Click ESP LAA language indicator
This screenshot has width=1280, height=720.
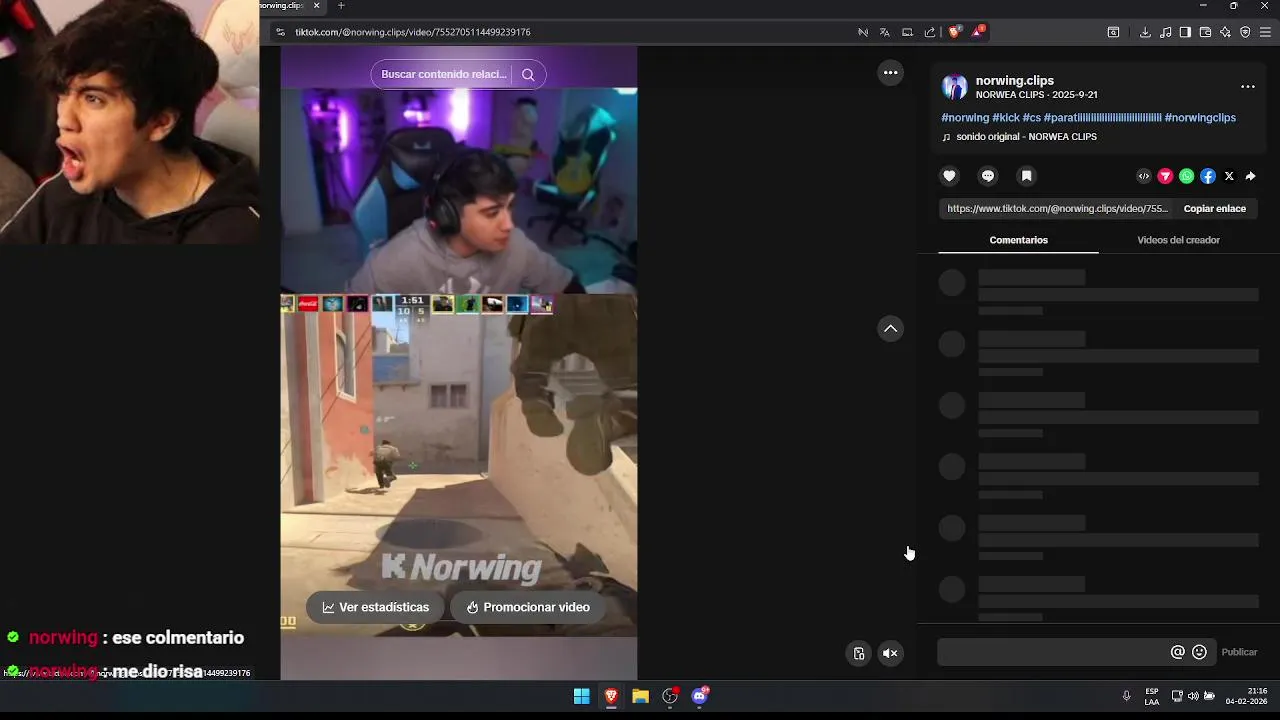1152,696
